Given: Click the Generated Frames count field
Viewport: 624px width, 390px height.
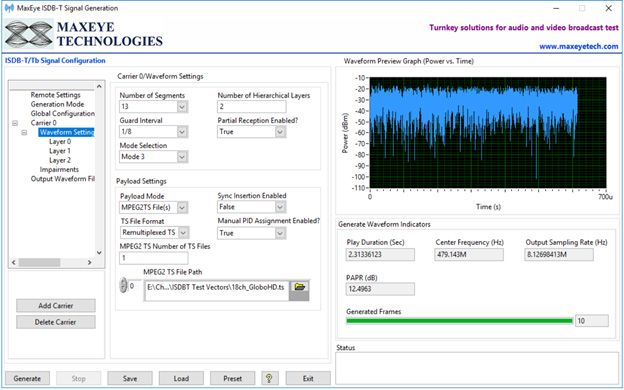Looking at the screenshot, I should point(592,321).
